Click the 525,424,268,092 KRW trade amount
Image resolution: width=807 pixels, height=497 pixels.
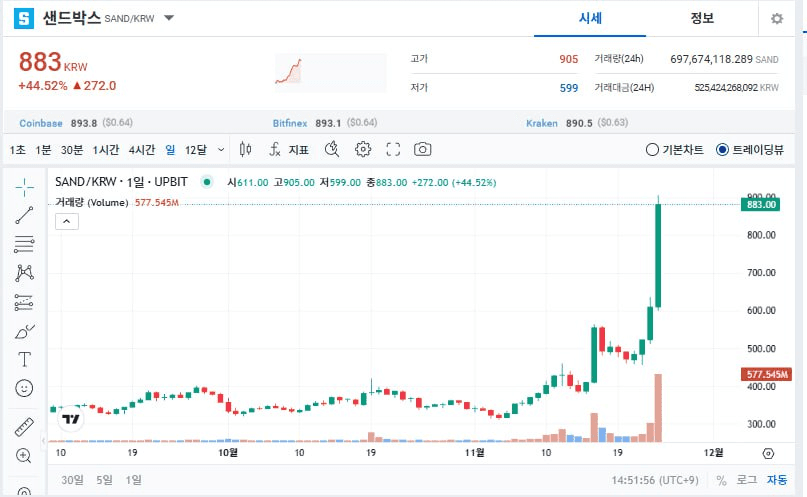pyautogui.click(x=736, y=87)
